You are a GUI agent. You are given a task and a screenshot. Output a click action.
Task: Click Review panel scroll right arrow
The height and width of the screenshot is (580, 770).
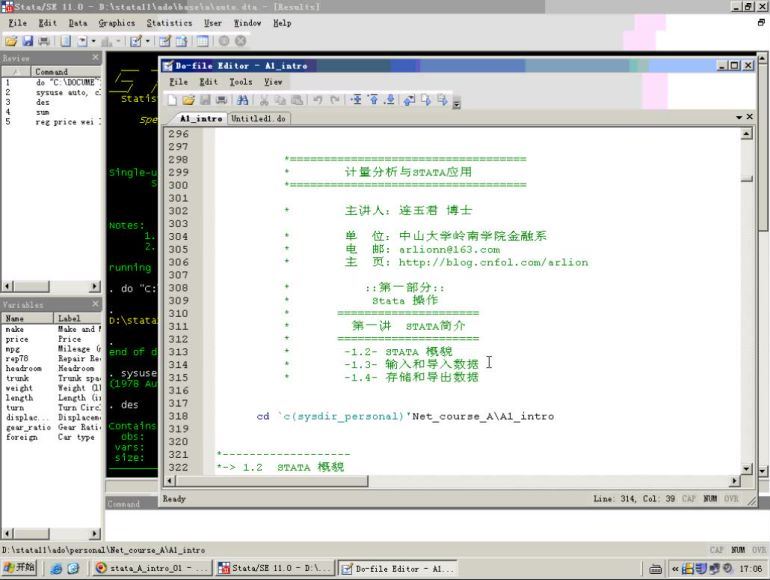[x=95, y=286]
